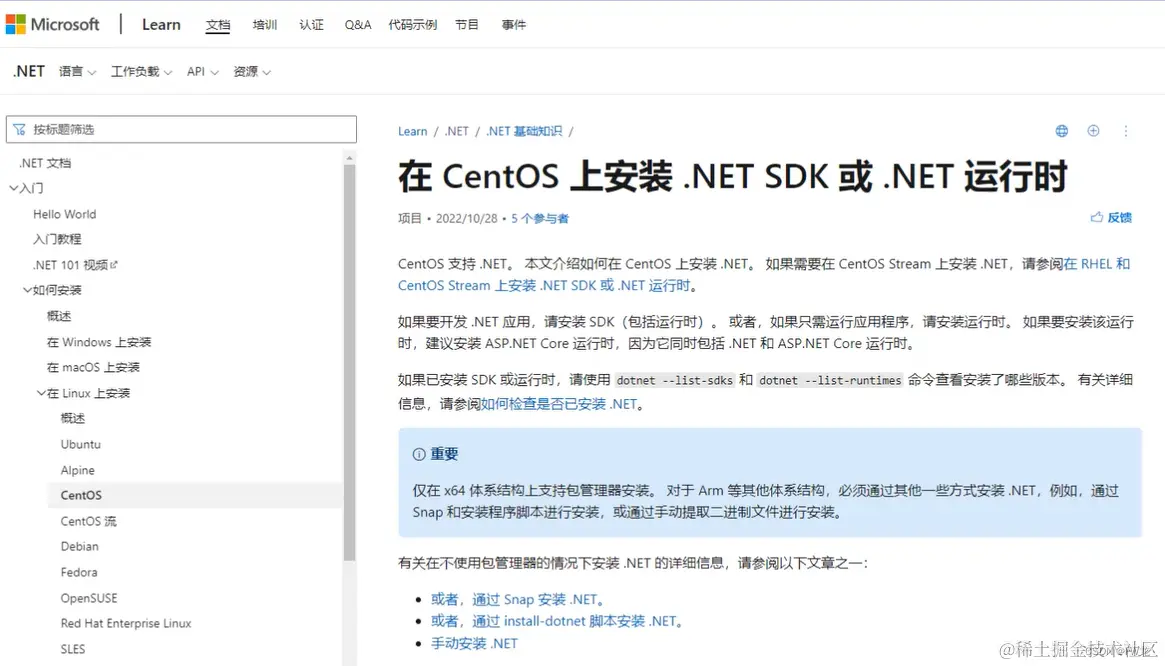
Task: Open the API dropdown menu
Action: tap(202, 71)
